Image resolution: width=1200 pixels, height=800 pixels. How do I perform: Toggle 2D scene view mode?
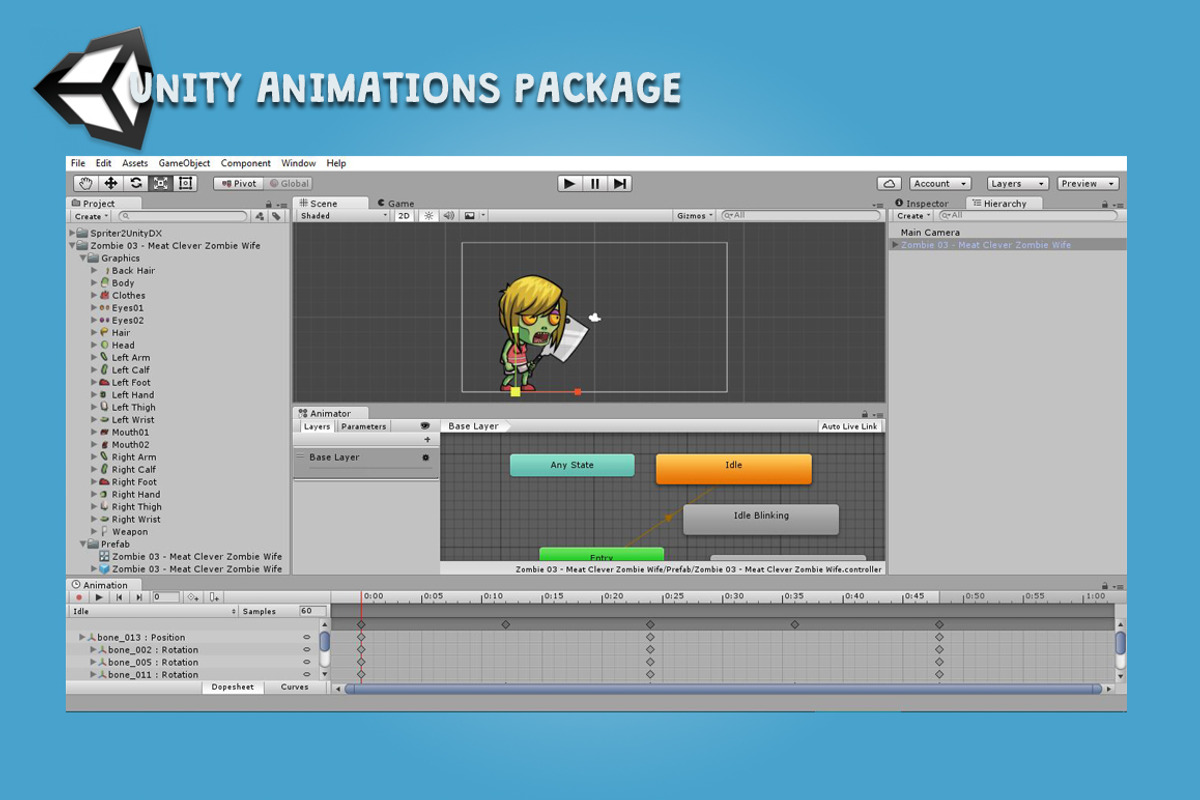[x=404, y=216]
